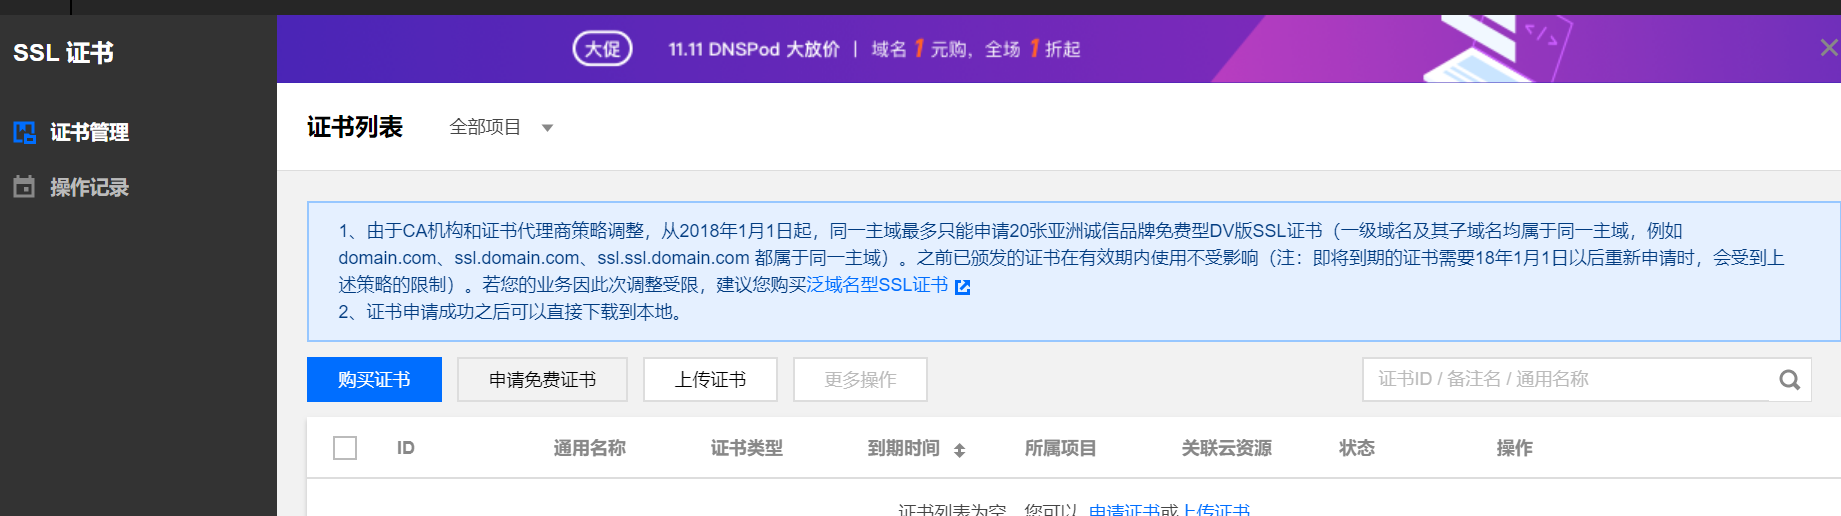The image size is (1841, 516).
Task: Close the promotional banner
Action: click(x=1829, y=47)
